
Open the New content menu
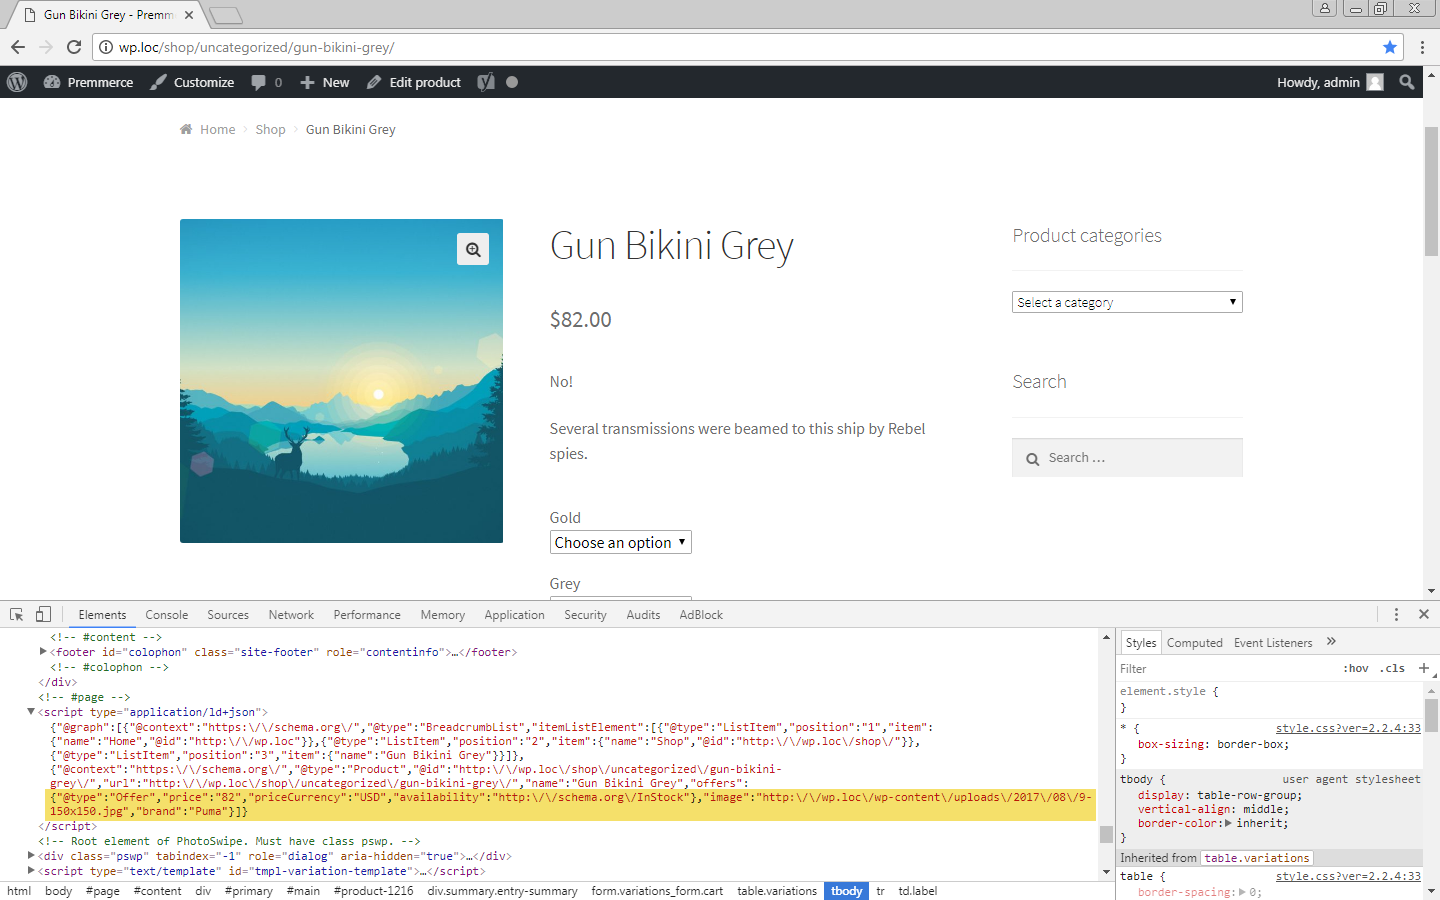tap(325, 82)
